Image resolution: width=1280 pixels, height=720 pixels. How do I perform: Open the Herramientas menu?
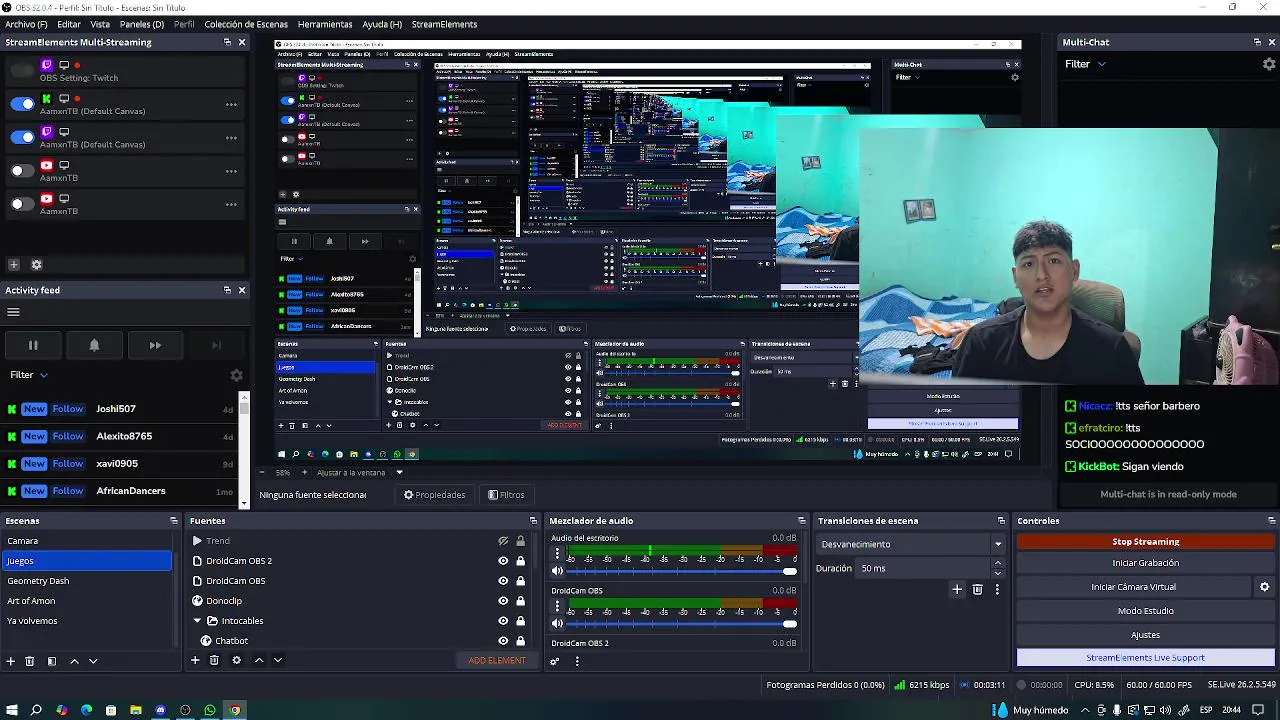[x=325, y=24]
